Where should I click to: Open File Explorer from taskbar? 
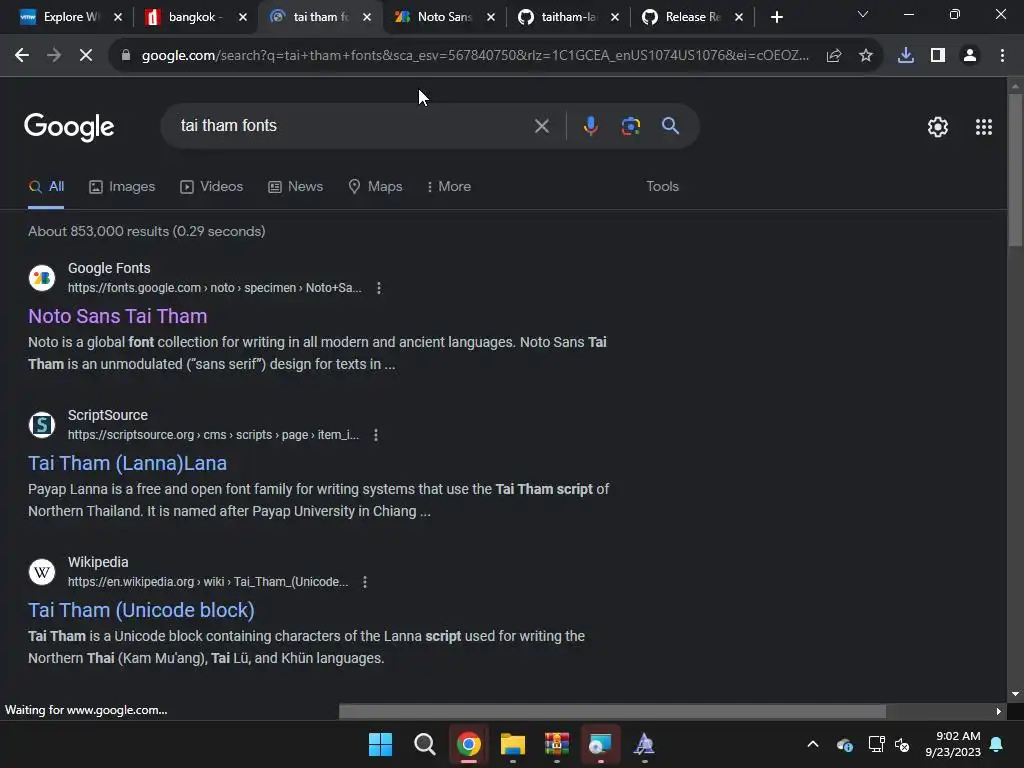[x=513, y=744]
